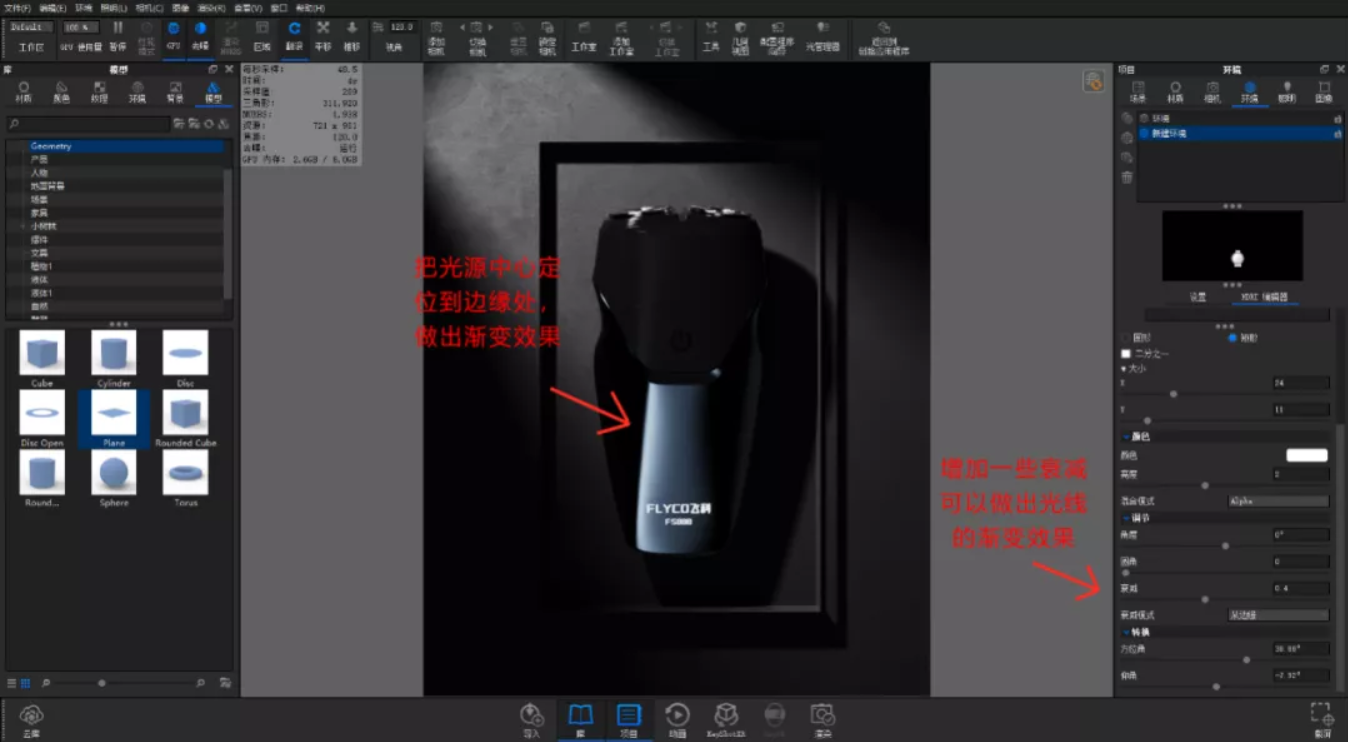Viewport: 1348px width, 742px height.
Task: Open the blend mode Alpha dropdown
Action: click(x=1278, y=501)
